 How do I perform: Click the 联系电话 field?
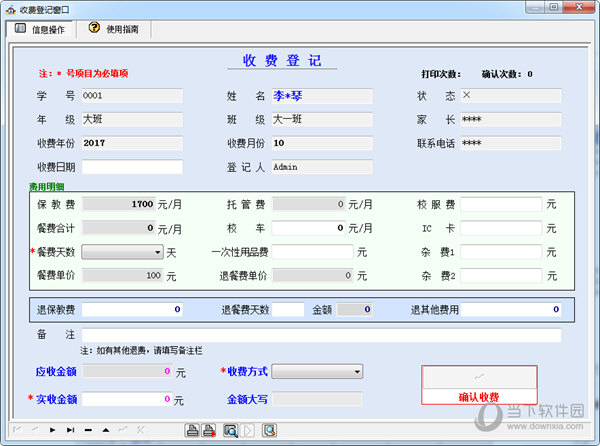click(511, 143)
